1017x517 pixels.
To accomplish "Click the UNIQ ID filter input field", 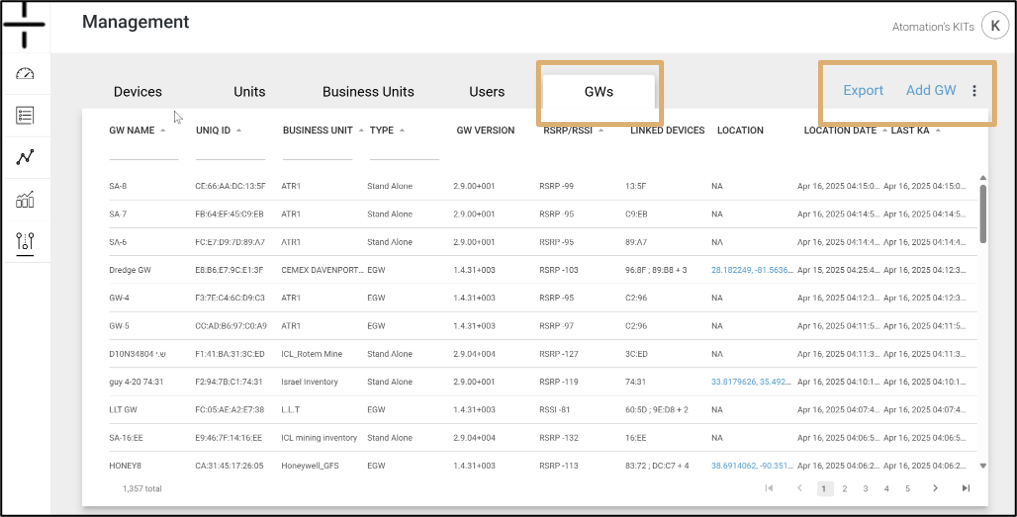I will (230, 152).
